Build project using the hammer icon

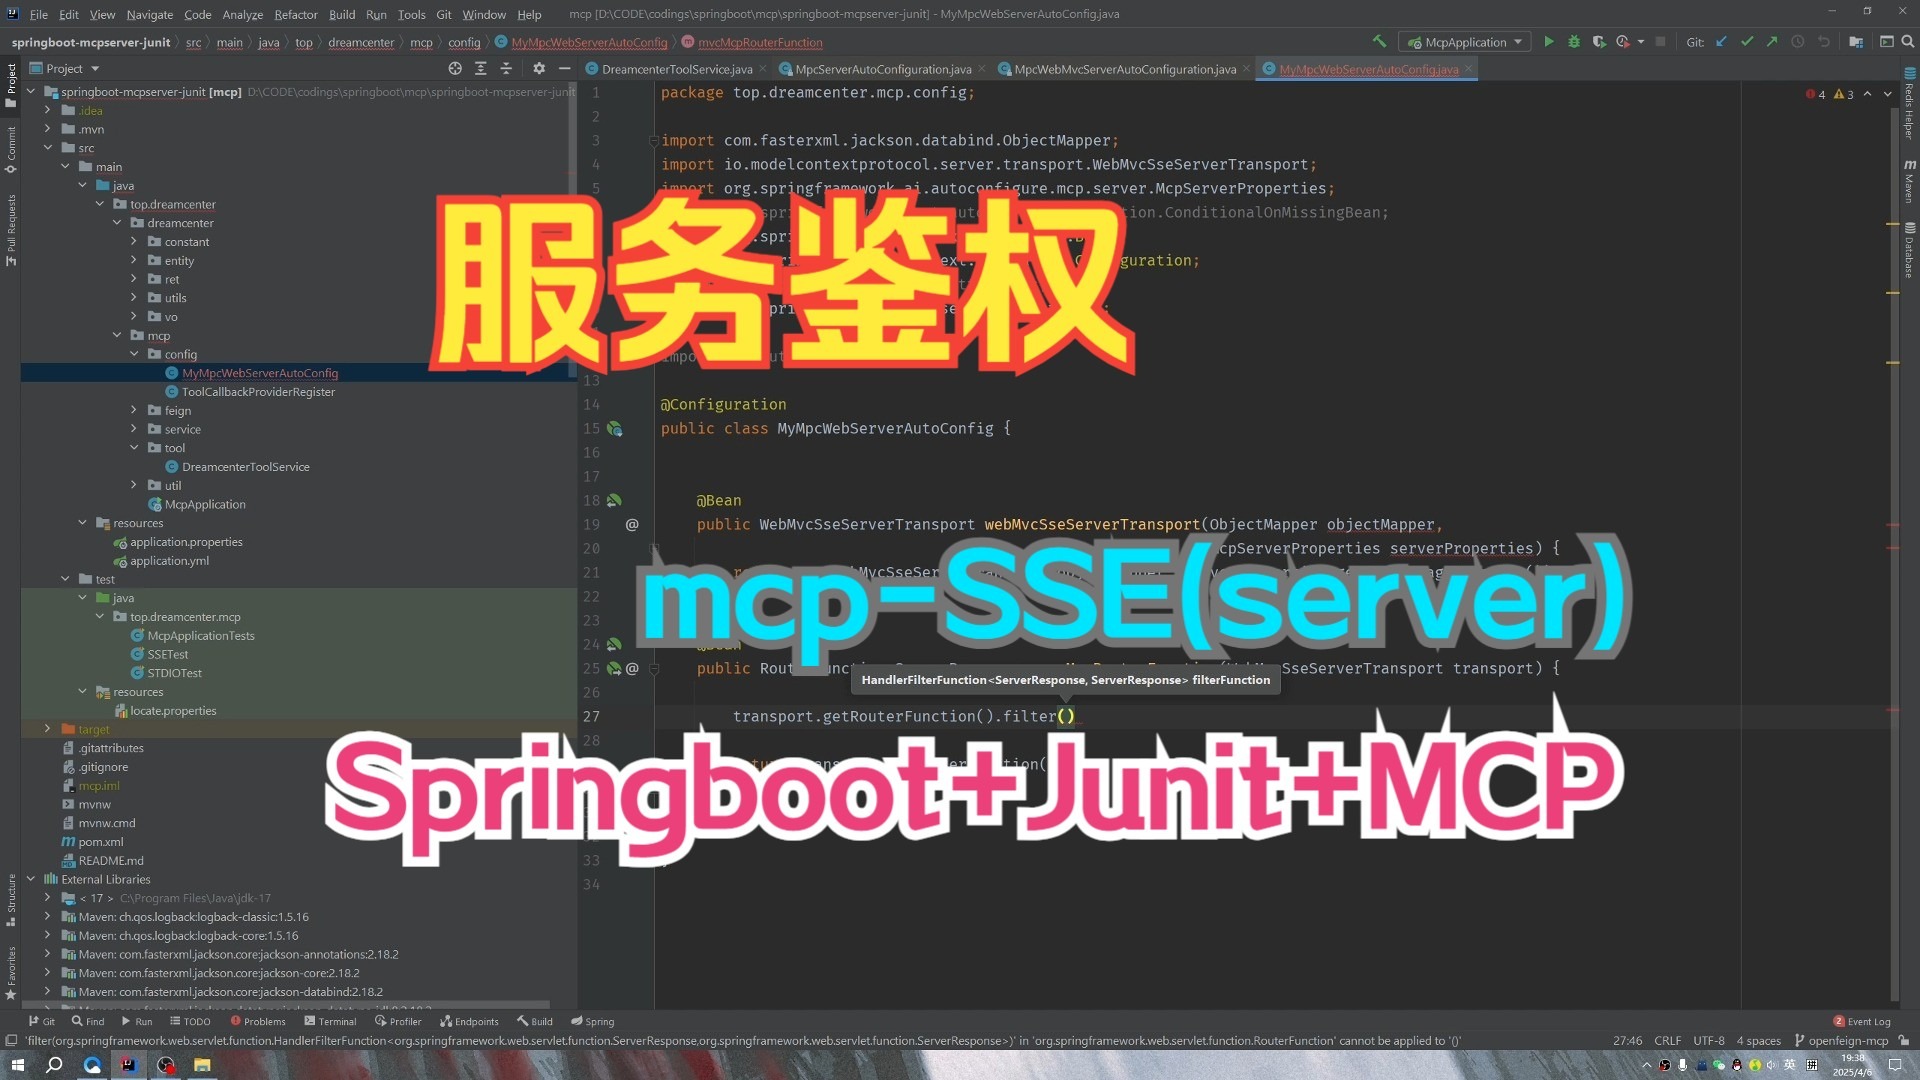[1379, 42]
